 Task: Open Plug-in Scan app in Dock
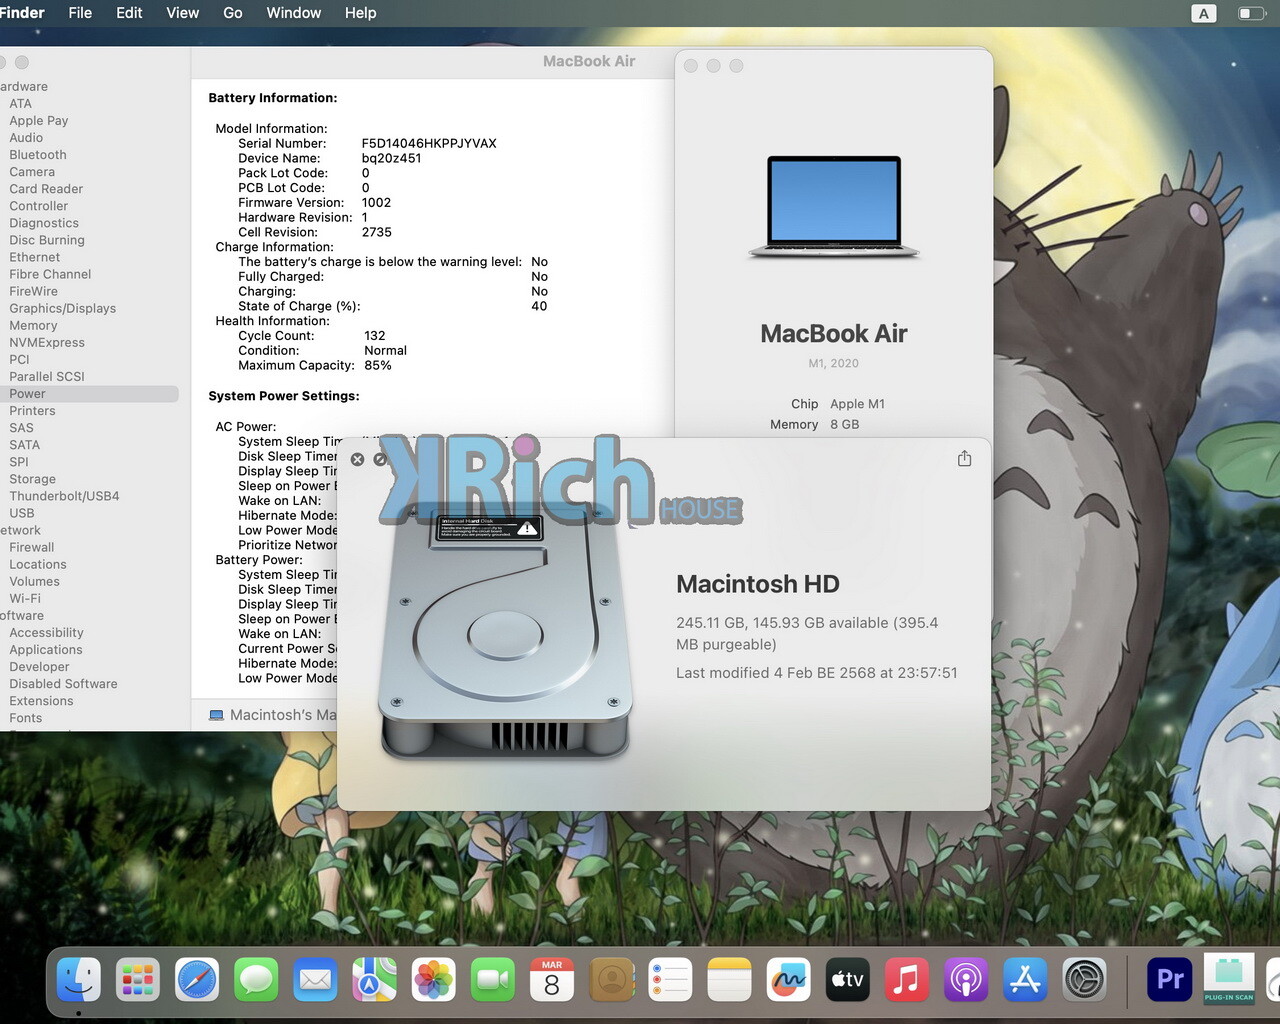coord(1229,980)
